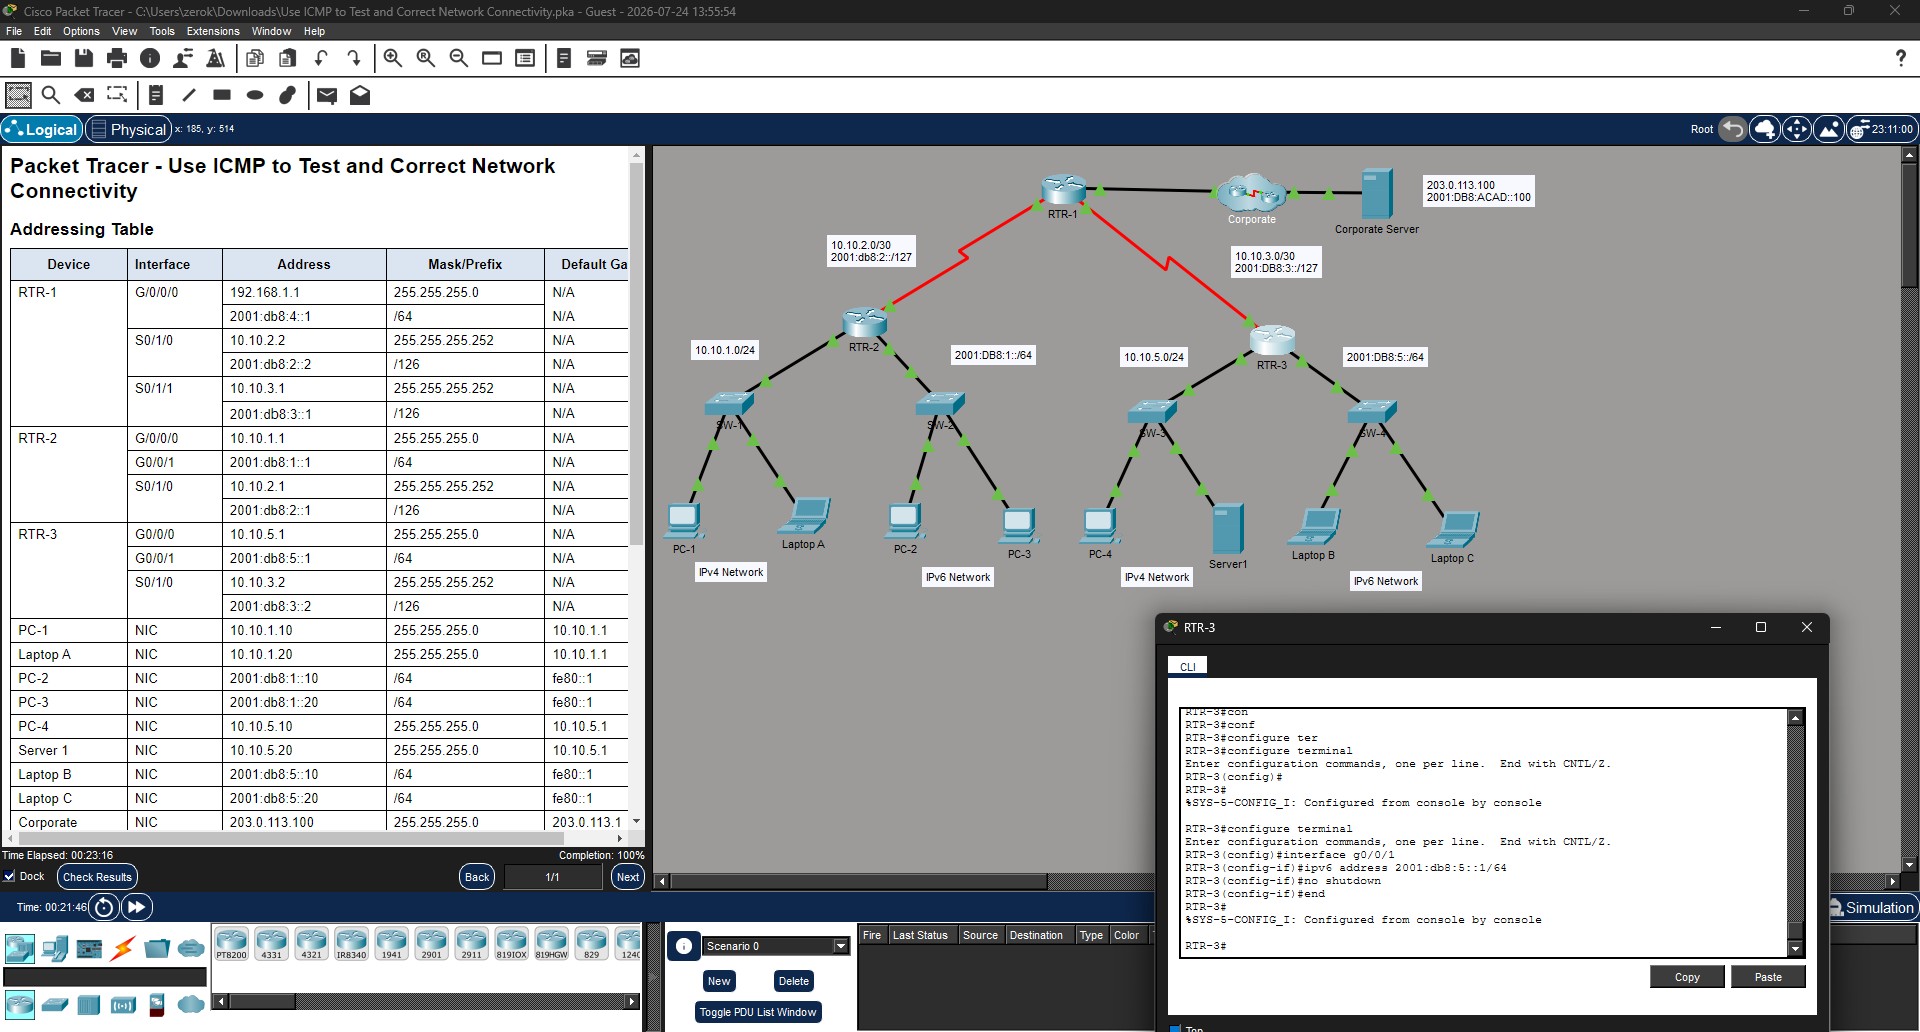Click Copy in RTR-3 window

point(1687,977)
